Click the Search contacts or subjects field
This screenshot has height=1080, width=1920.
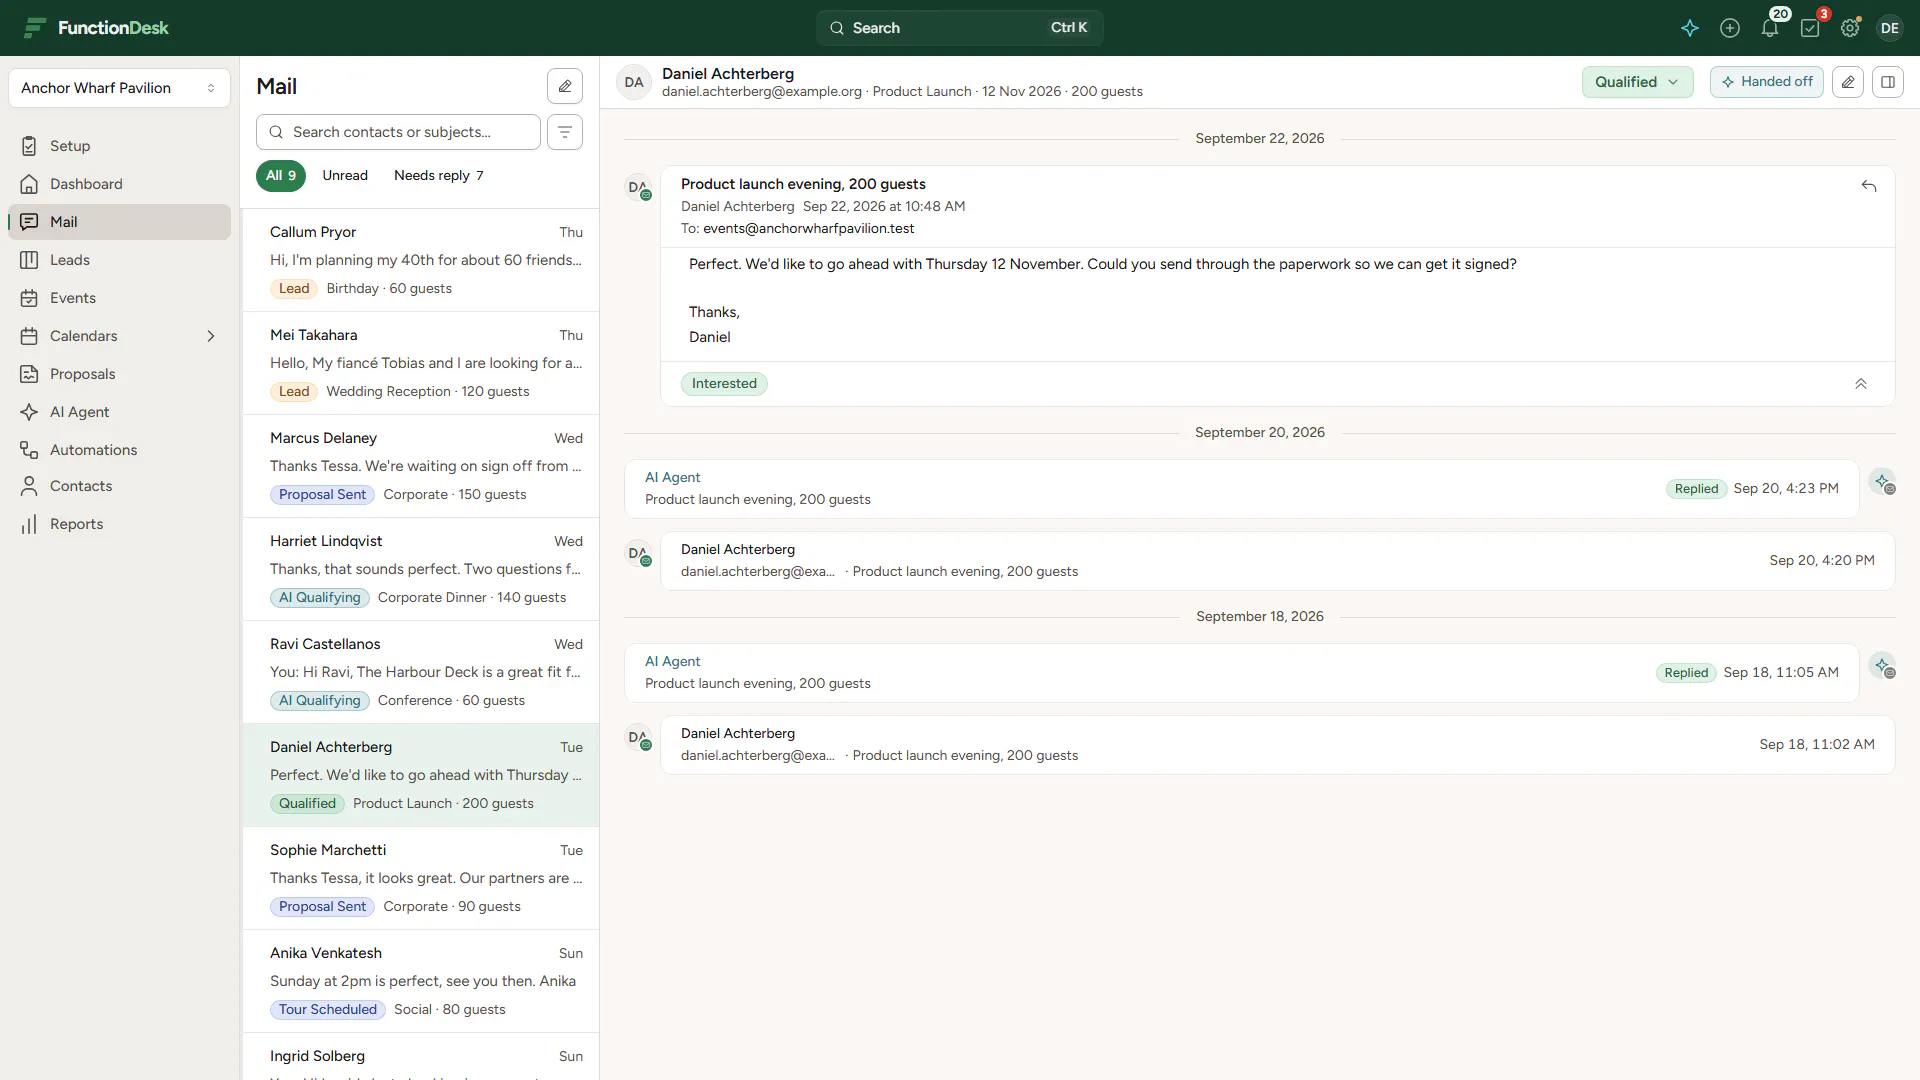(x=398, y=132)
